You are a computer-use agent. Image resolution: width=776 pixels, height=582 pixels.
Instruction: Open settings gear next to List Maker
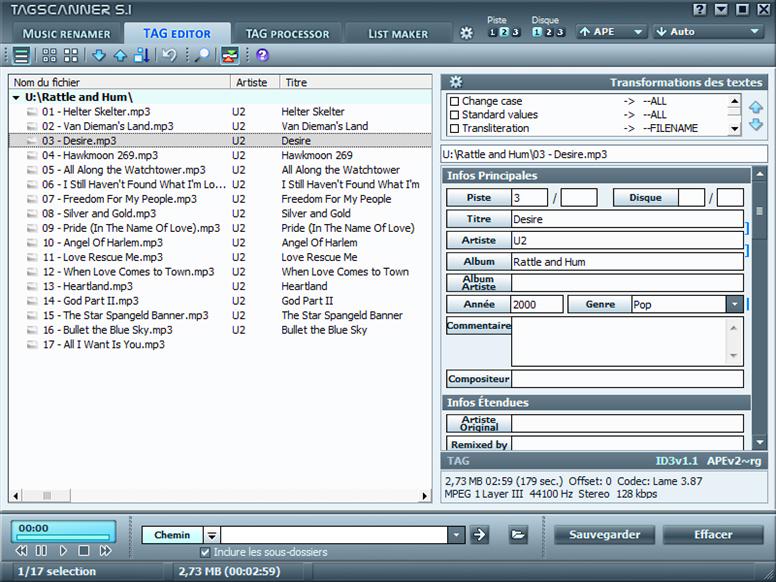466,33
